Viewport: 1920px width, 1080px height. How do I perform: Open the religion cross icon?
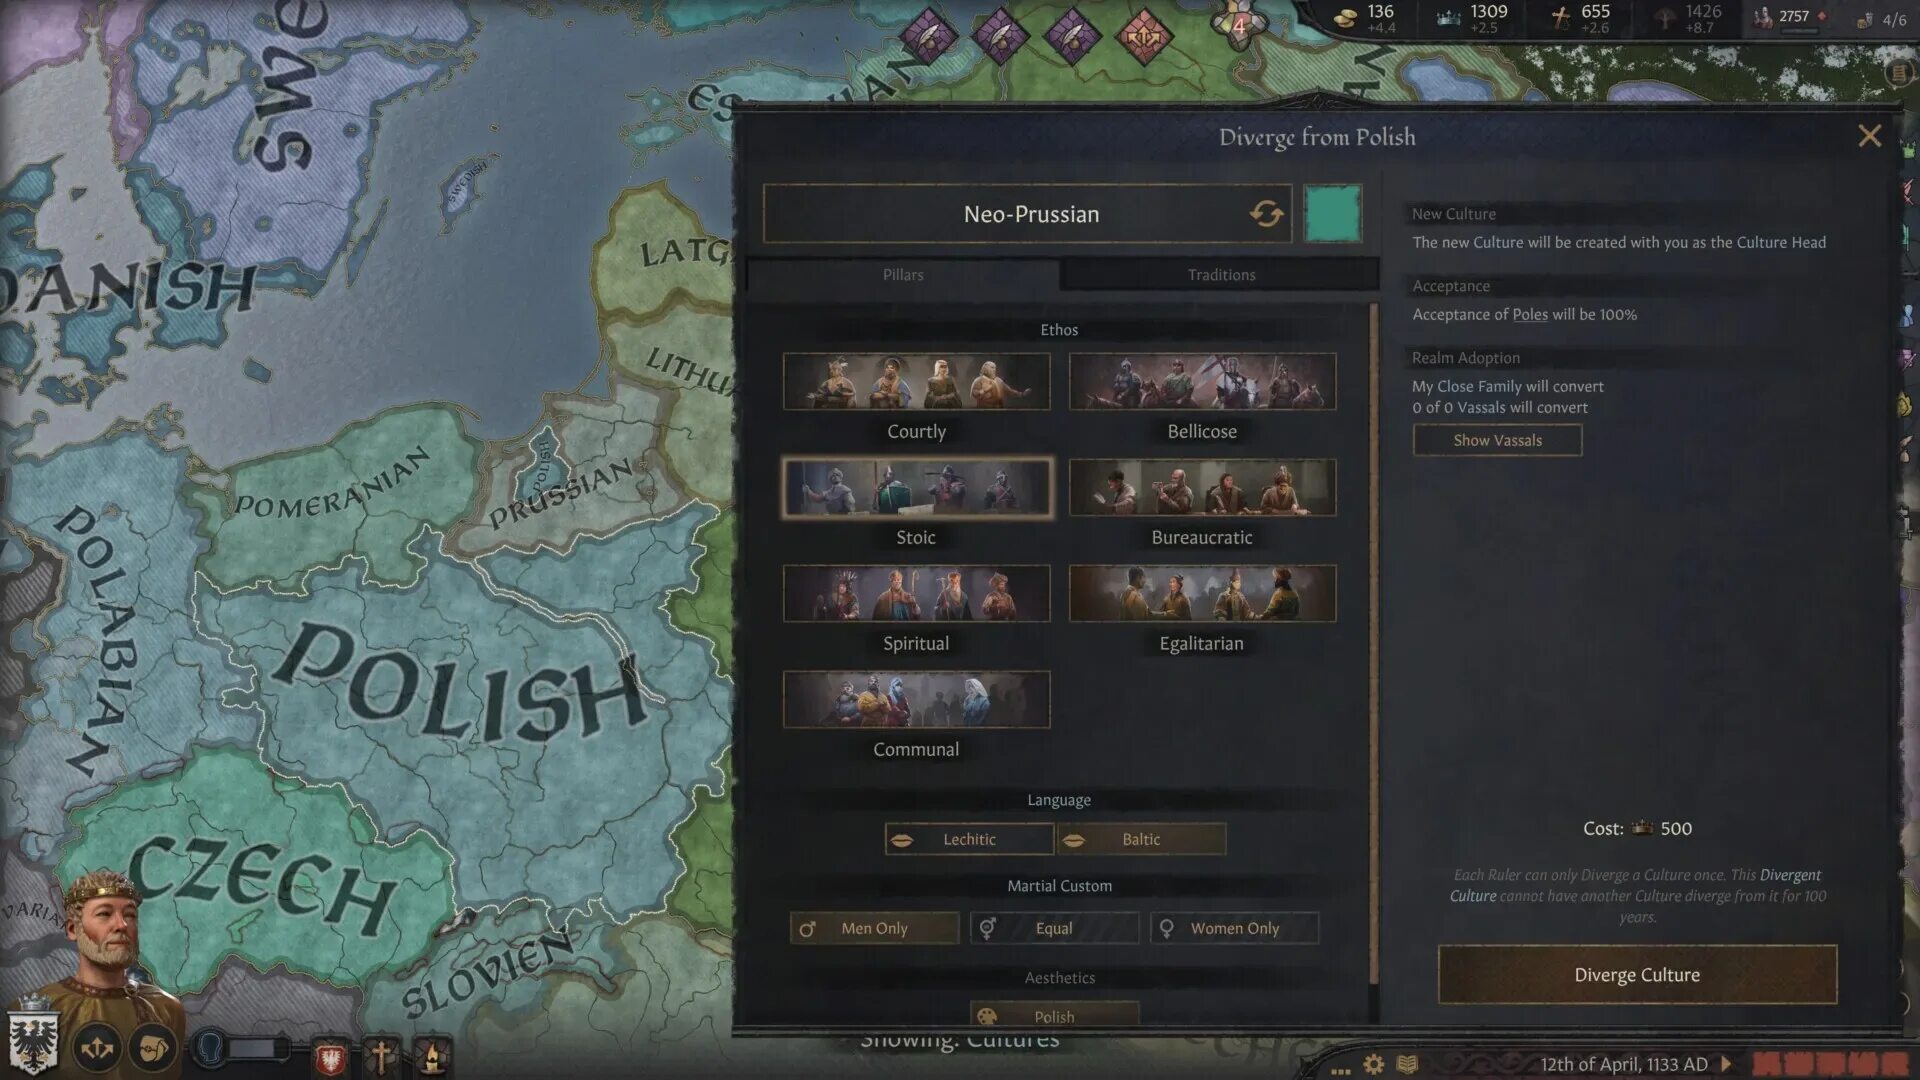click(380, 1055)
